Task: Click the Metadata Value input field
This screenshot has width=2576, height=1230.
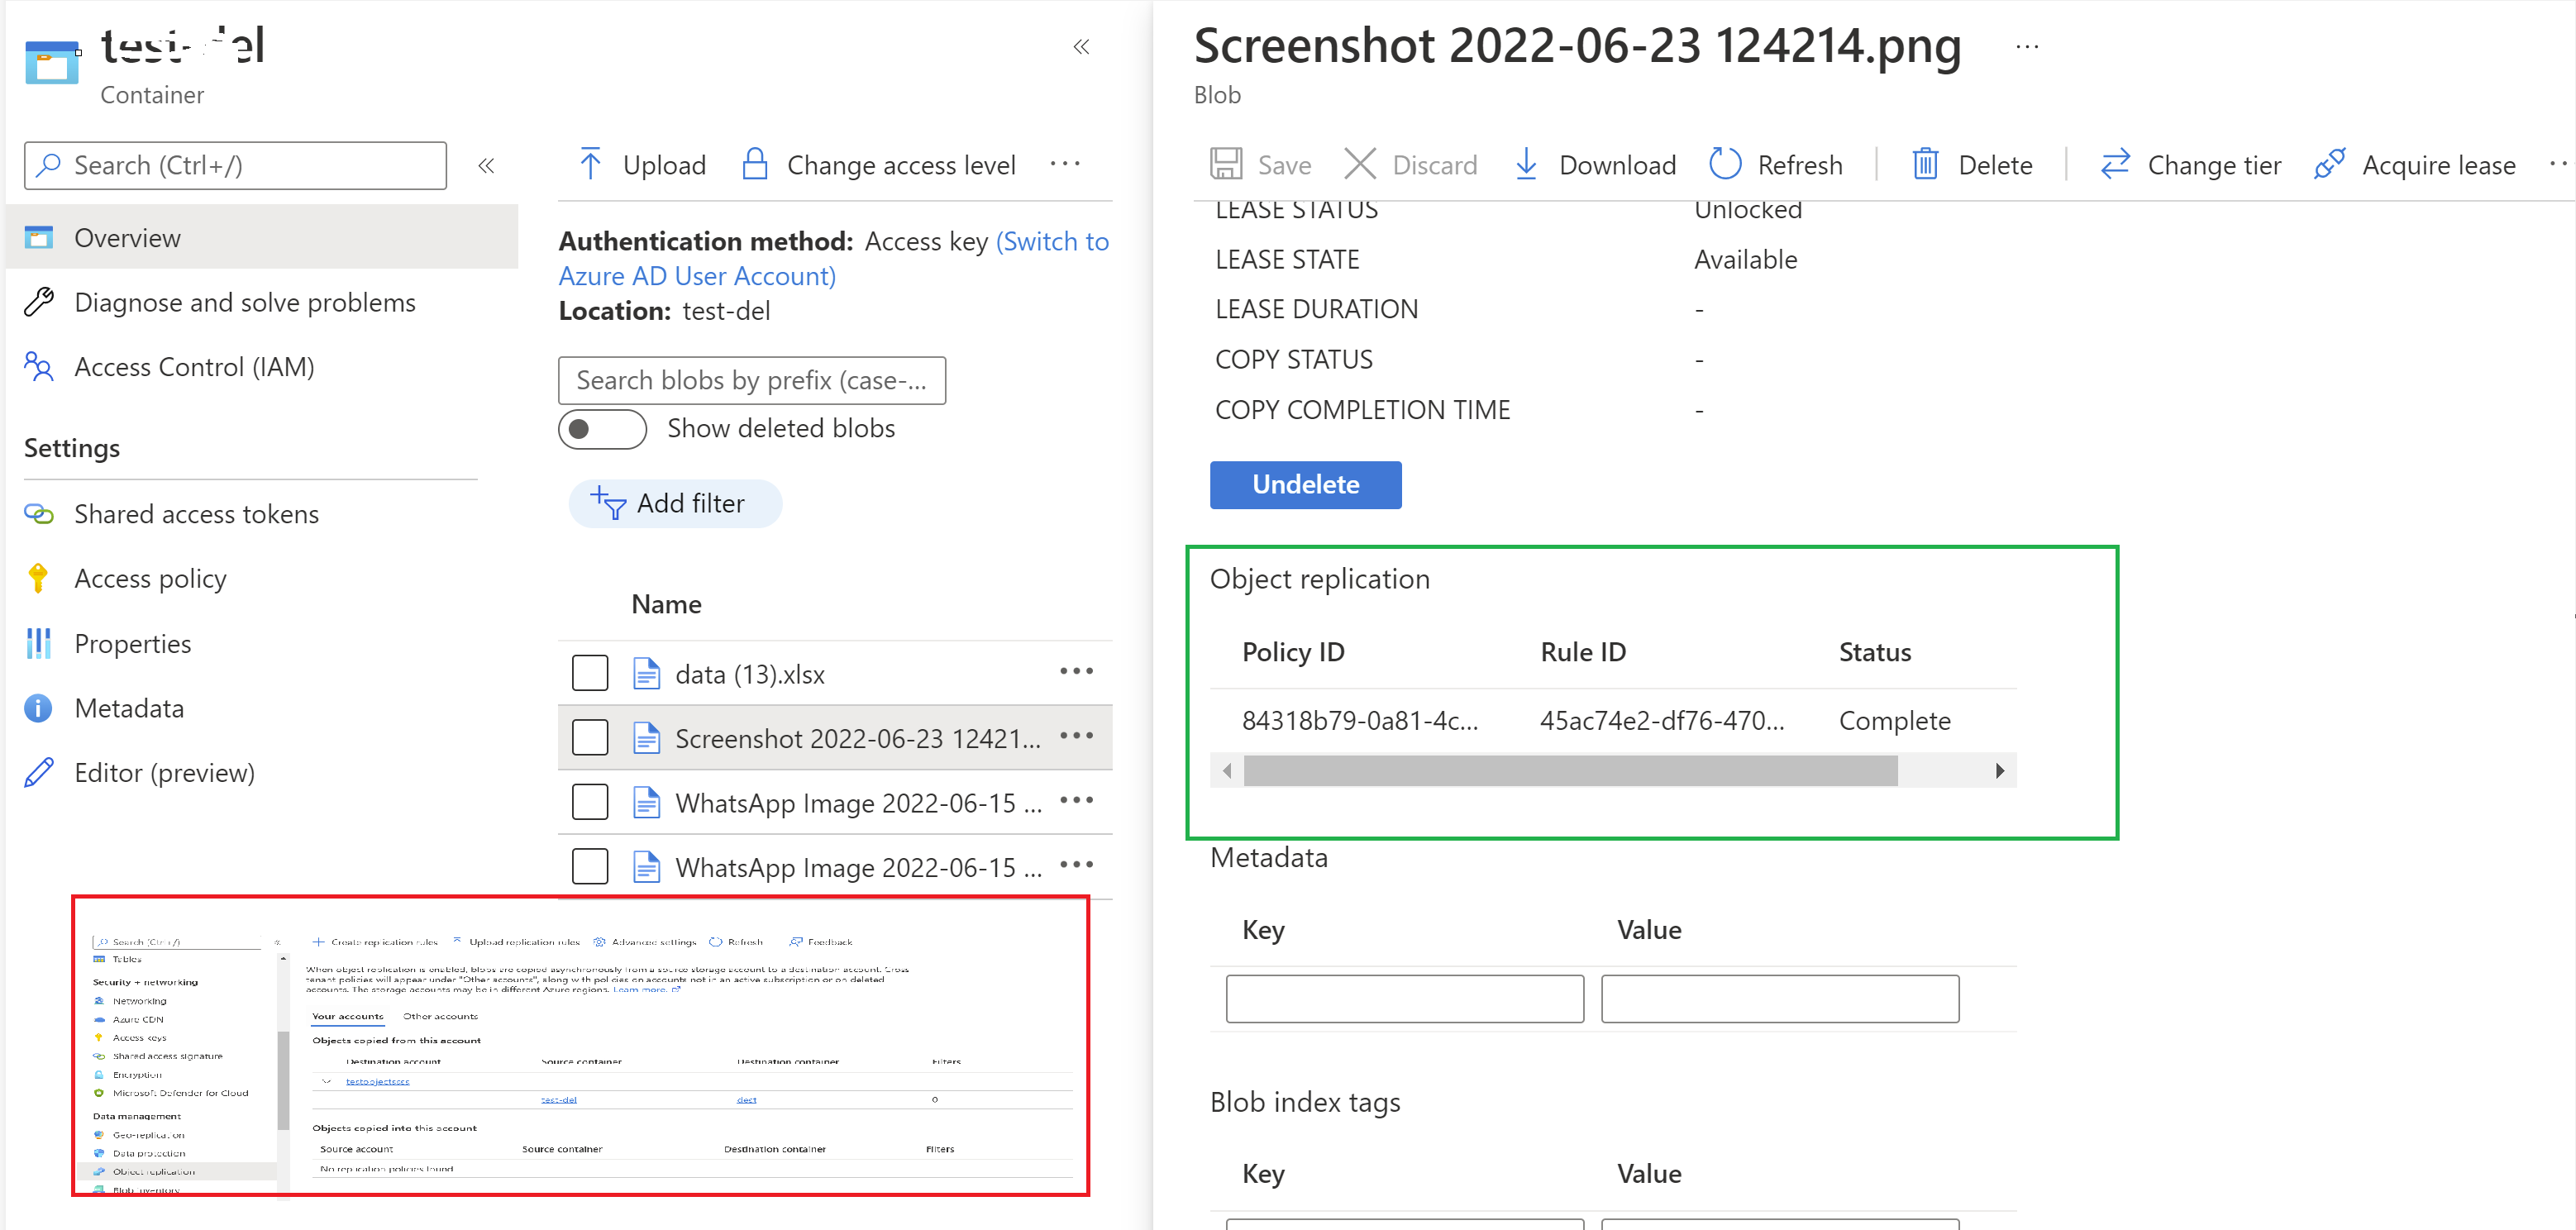Action: pyautogui.click(x=1779, y=998)
